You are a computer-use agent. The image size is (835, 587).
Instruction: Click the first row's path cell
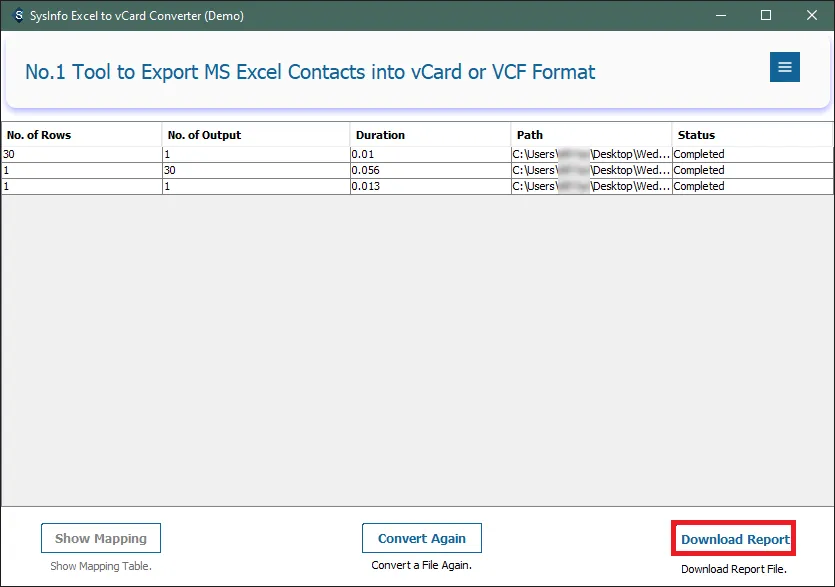591,155
